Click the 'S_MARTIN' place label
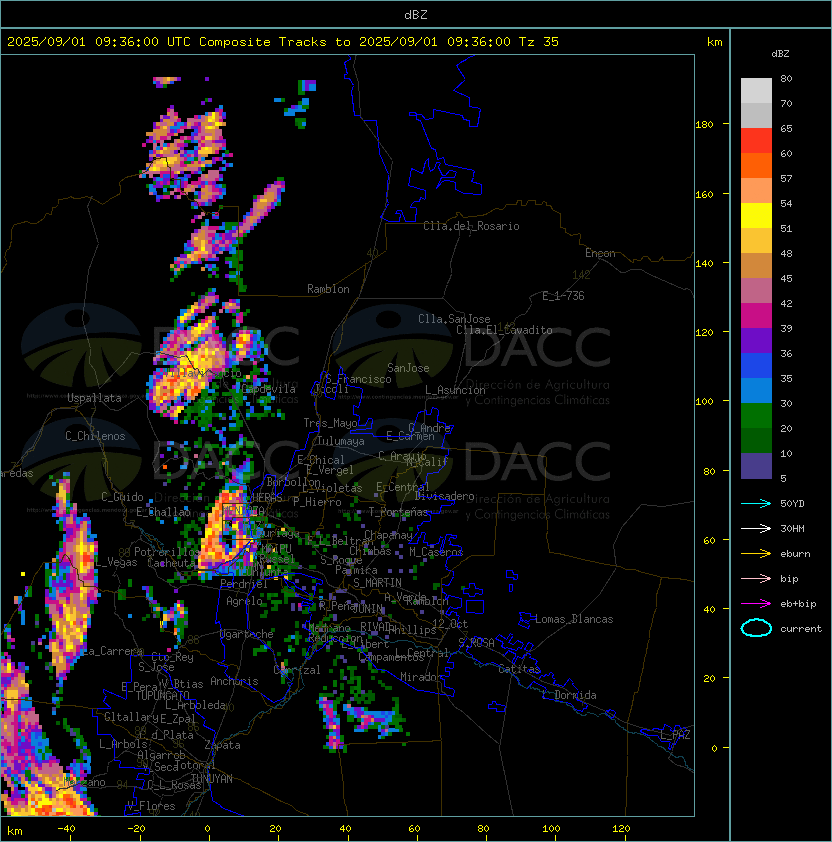 pyautogui.click(x=377, y=583)
